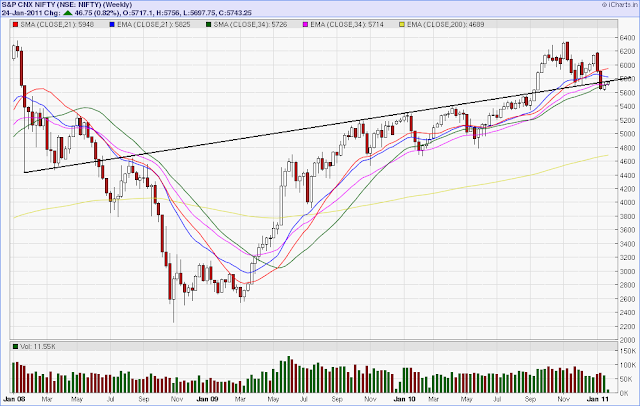Image resolution: width=640 pixels, height=406 pixels.
Task: Click the Vol: 11.55K label
Action: [x=38, y=346]
